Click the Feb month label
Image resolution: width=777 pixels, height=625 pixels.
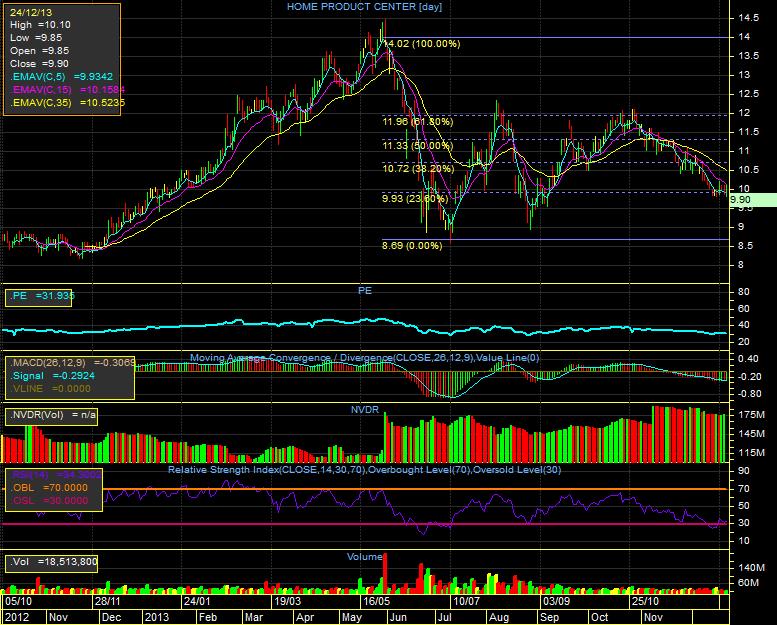(208, 617)
